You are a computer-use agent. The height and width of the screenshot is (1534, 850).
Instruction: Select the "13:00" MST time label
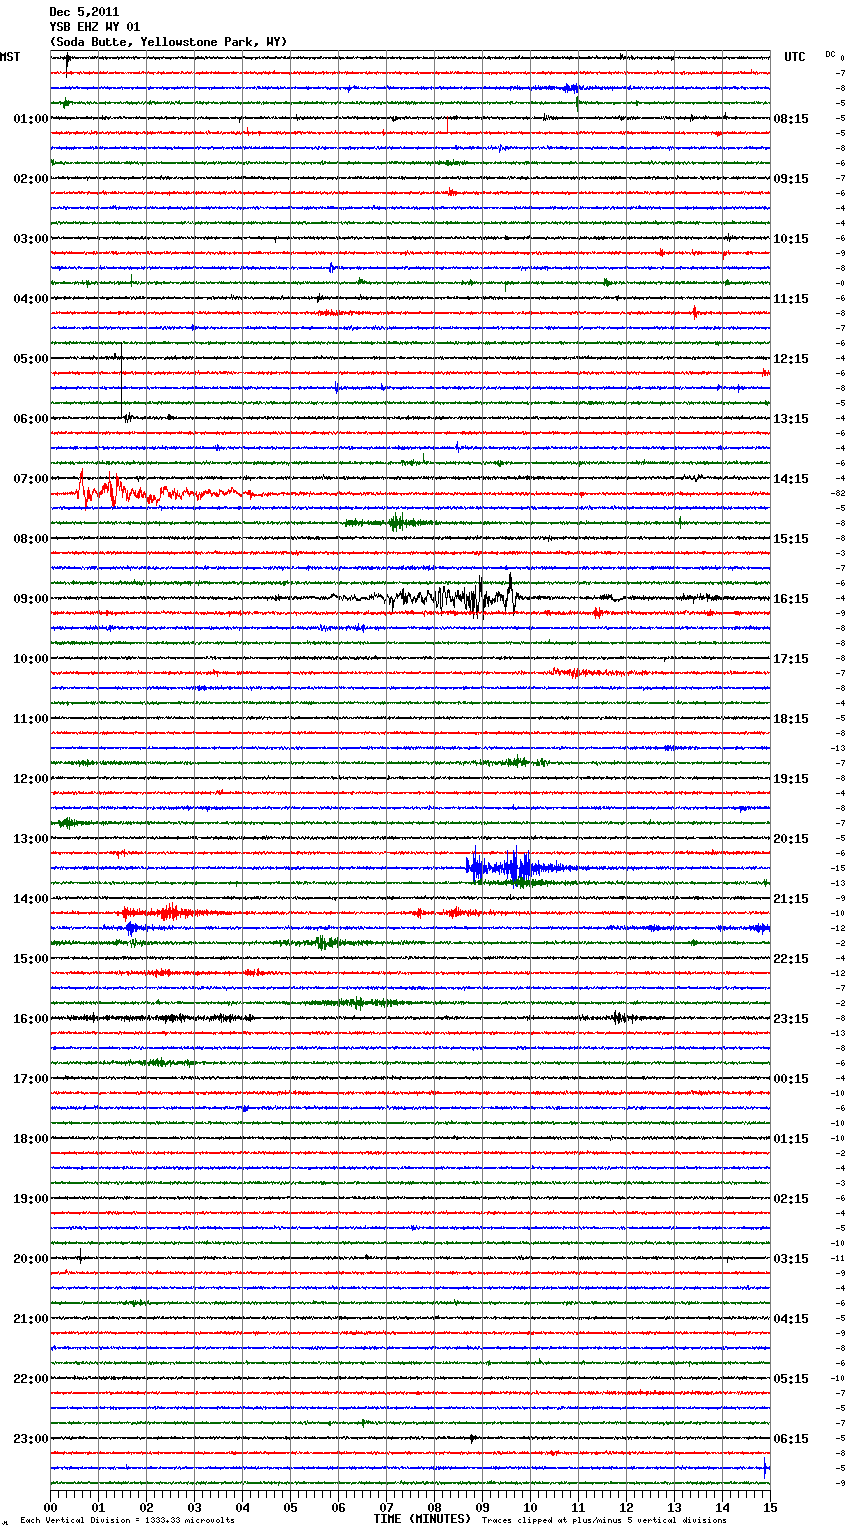[31, 839]
